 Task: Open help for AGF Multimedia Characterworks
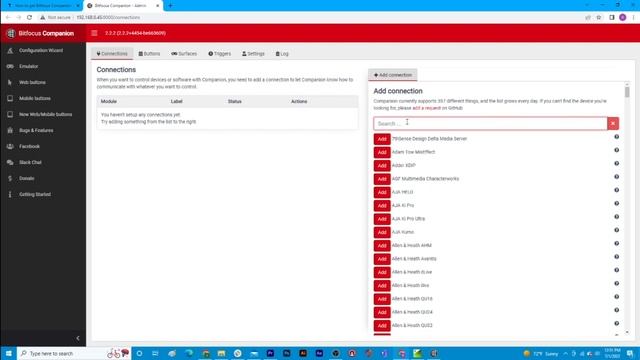tap(616, 177)
